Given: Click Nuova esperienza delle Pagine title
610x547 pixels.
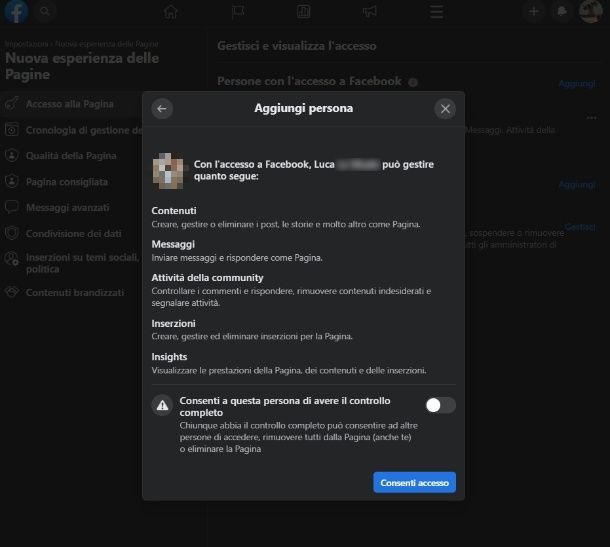Looking at the screenshot, I should (x=82, y=66).
